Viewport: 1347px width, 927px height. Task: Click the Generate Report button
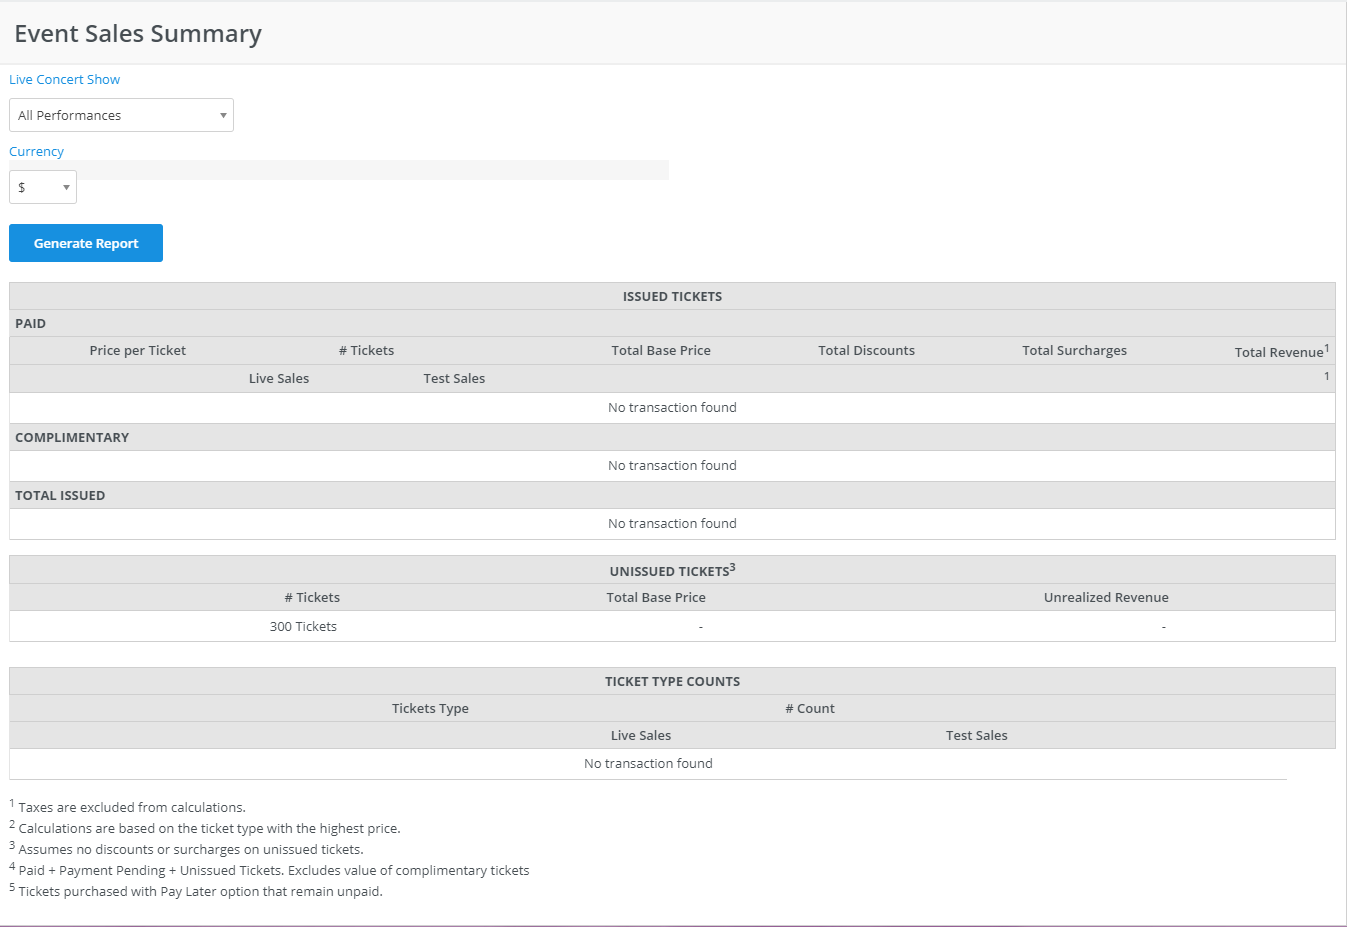pos(86,243)
